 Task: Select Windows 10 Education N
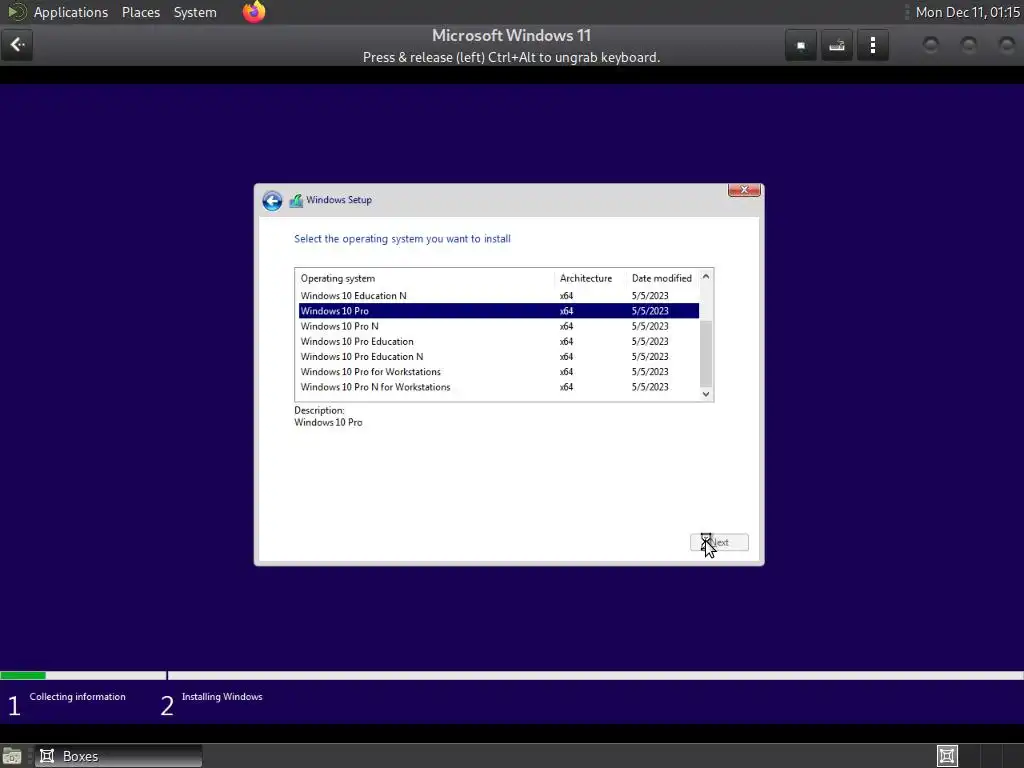[499, 296]
